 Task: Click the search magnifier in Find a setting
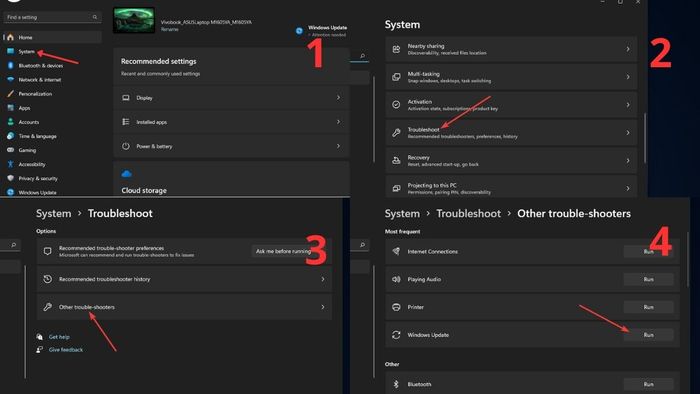[x=95, y=17]
